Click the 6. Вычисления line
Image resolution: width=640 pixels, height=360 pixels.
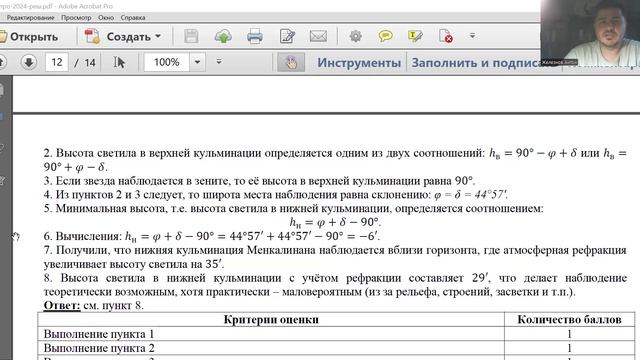[211, 236]
